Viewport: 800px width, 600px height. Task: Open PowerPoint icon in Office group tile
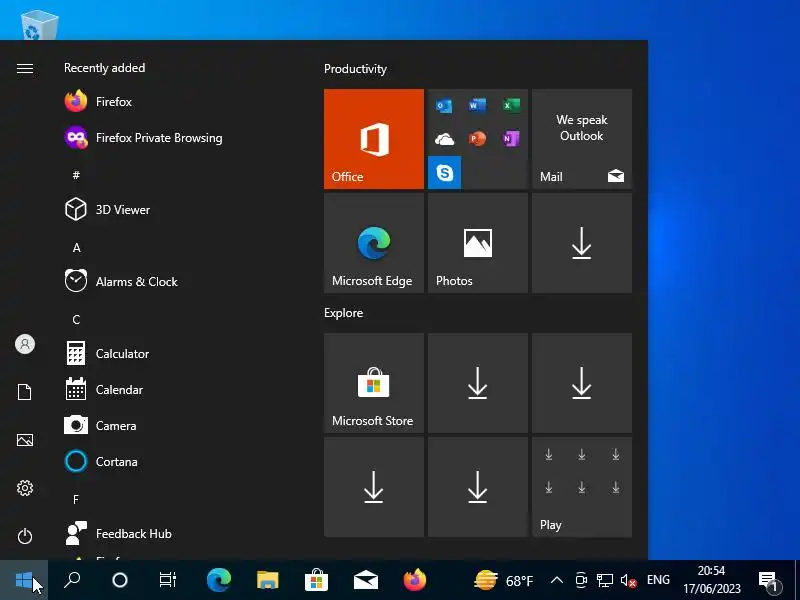point(478,139)
